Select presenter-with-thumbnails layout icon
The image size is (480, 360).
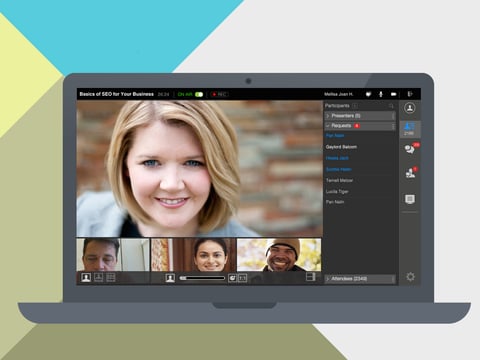point(98,277)
